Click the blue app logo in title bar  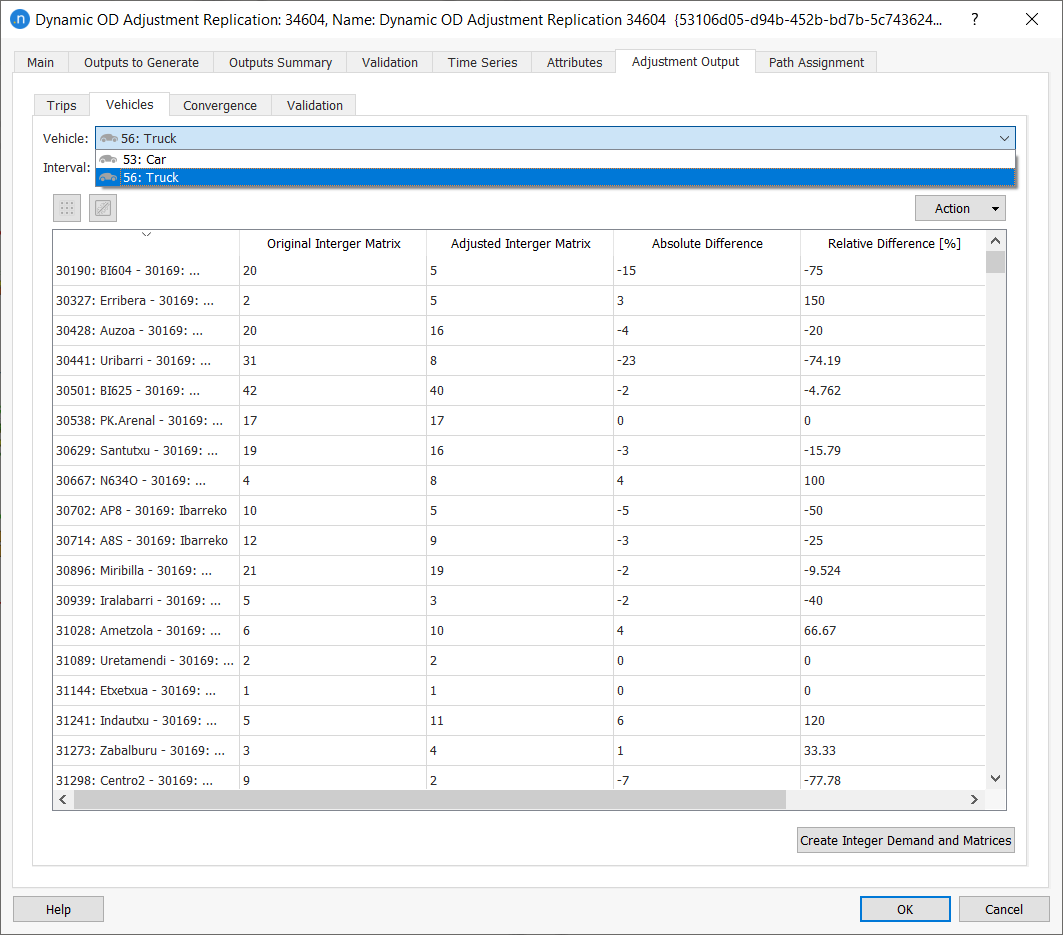point(19,19)
